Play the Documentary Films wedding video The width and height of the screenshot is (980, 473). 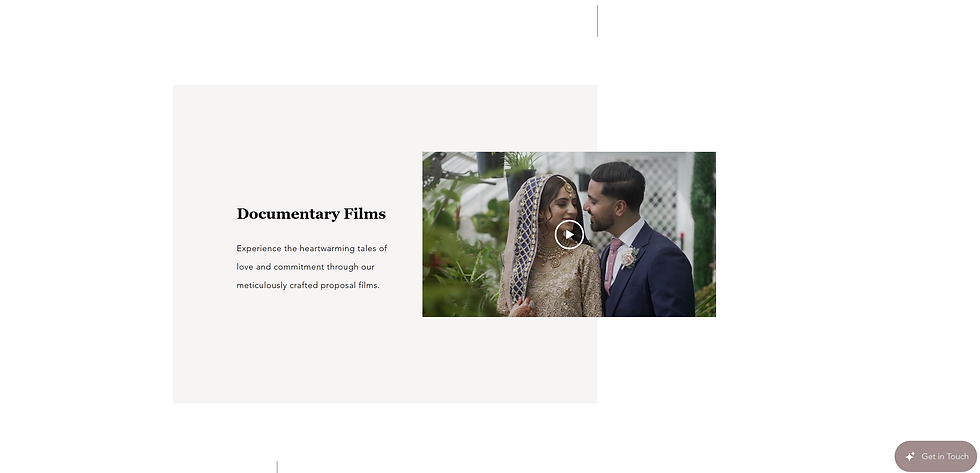click(569, 234)
